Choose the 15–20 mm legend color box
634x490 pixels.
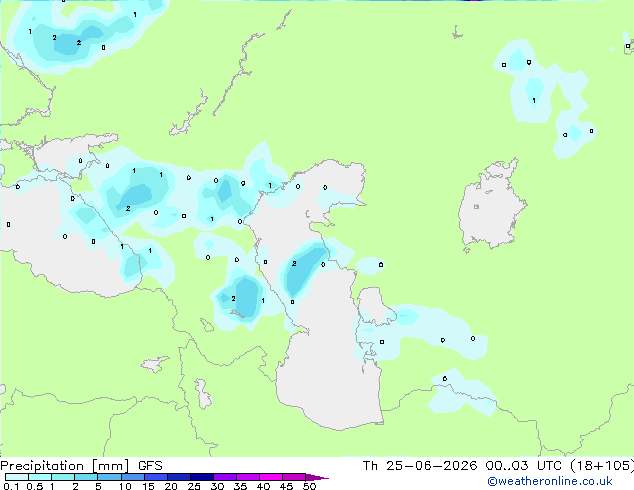[x=155, y=477]
